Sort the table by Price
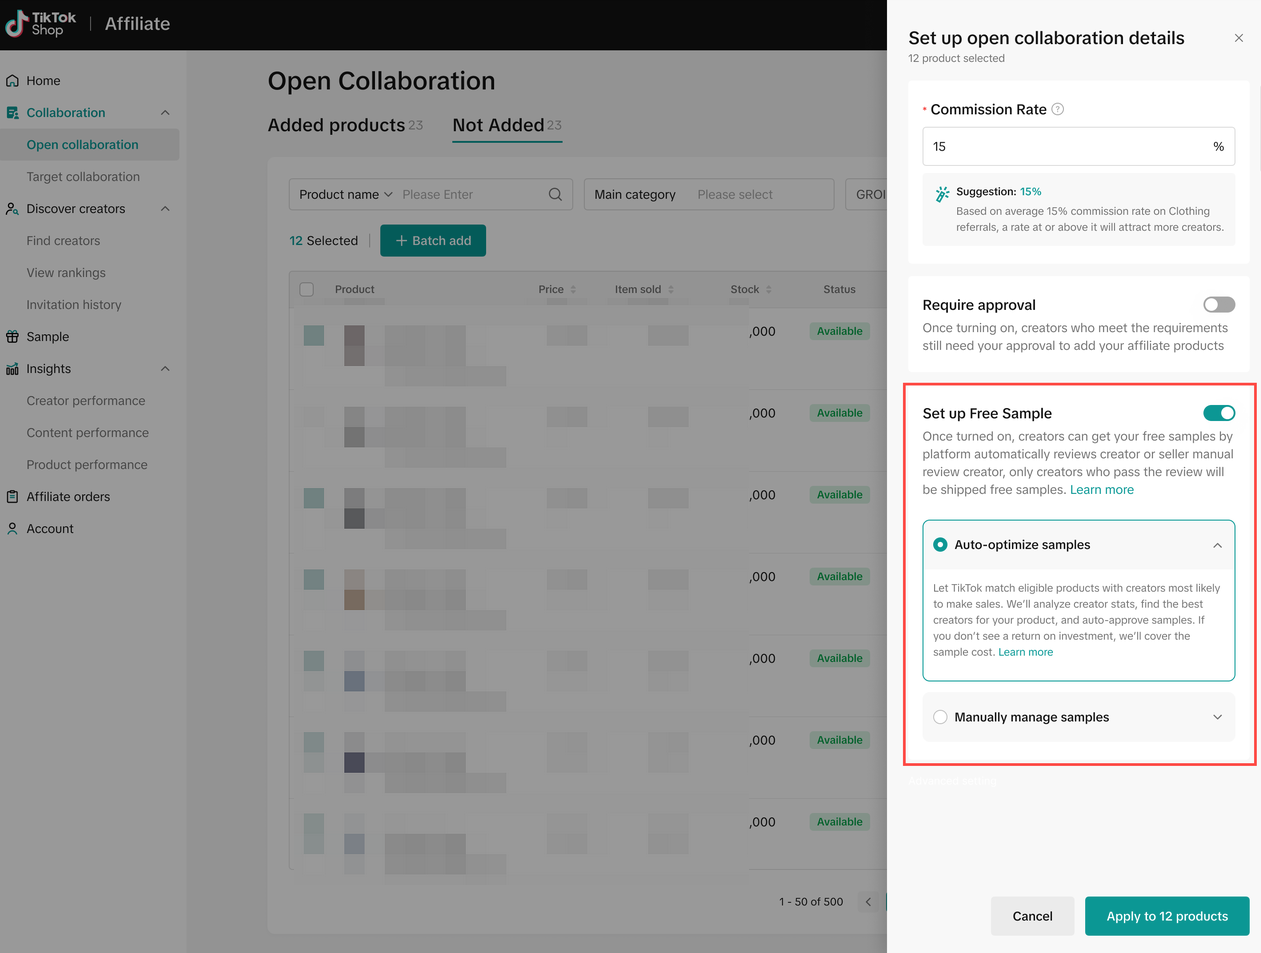The image size is (1261, 953). (572, 290)
